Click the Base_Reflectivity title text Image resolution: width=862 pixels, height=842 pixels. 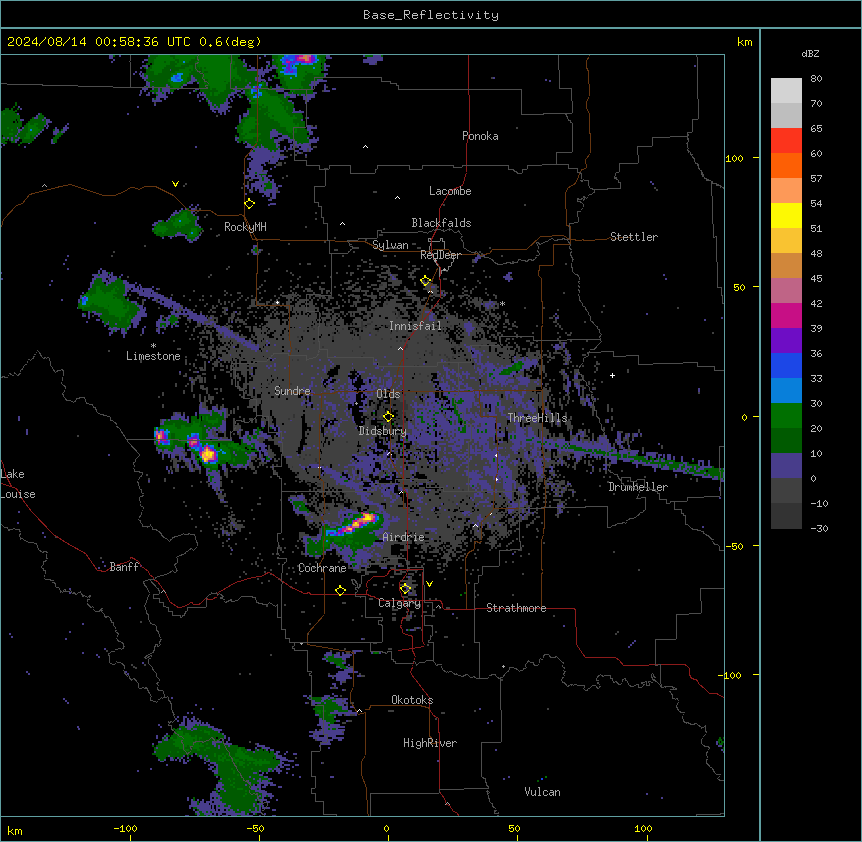[x=431, y=15]
